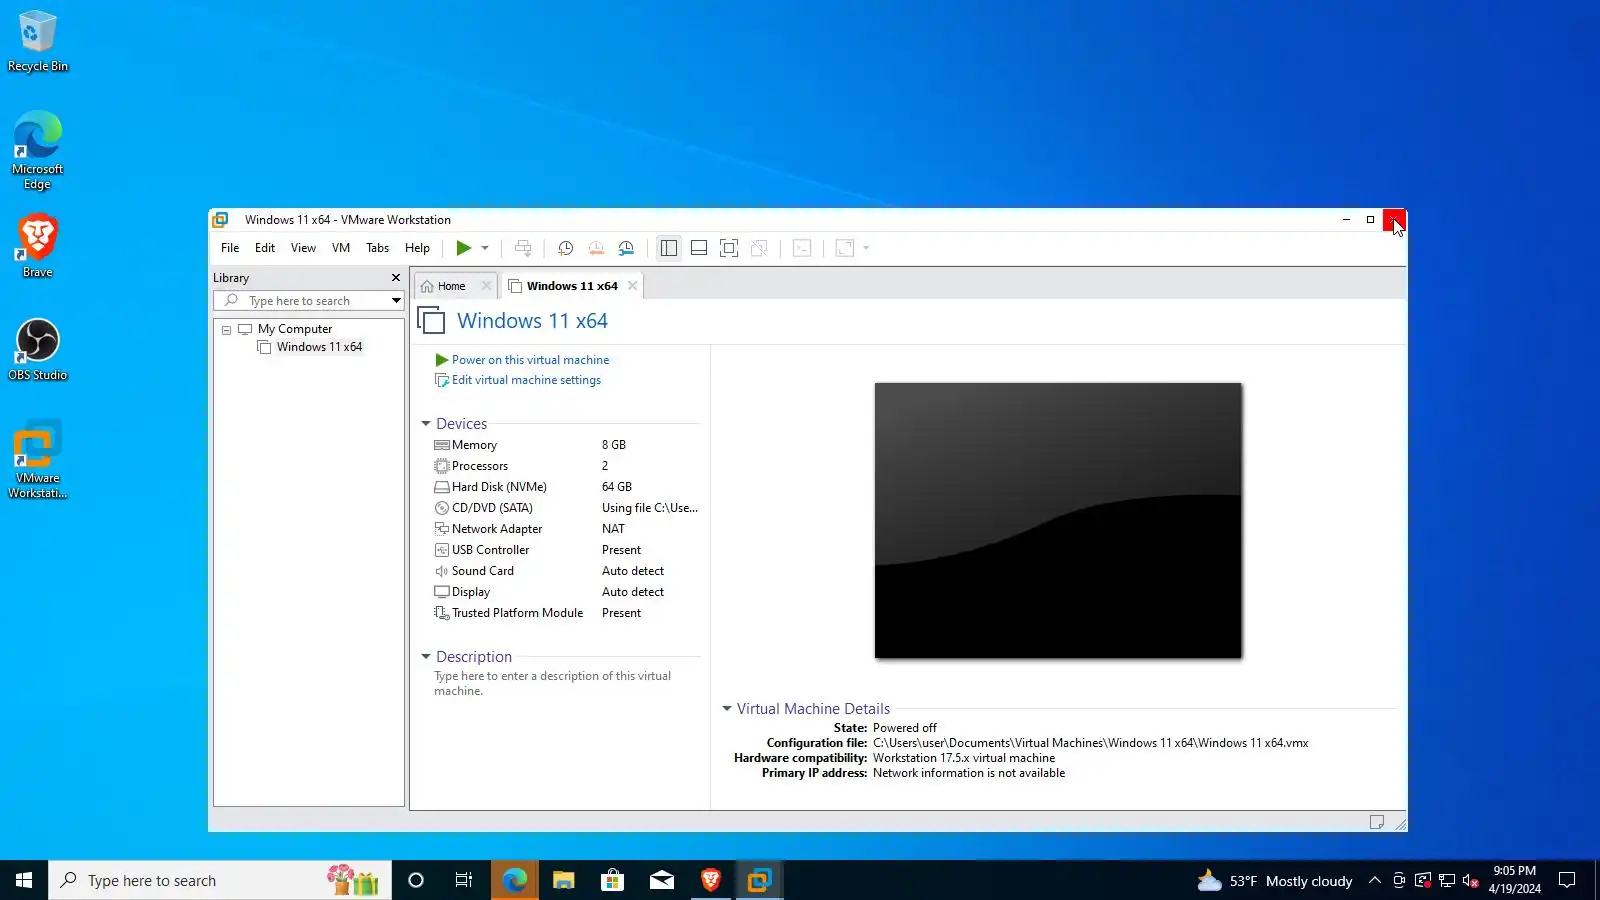
Task: Open the File menu
Action: (x=230, y=248)
